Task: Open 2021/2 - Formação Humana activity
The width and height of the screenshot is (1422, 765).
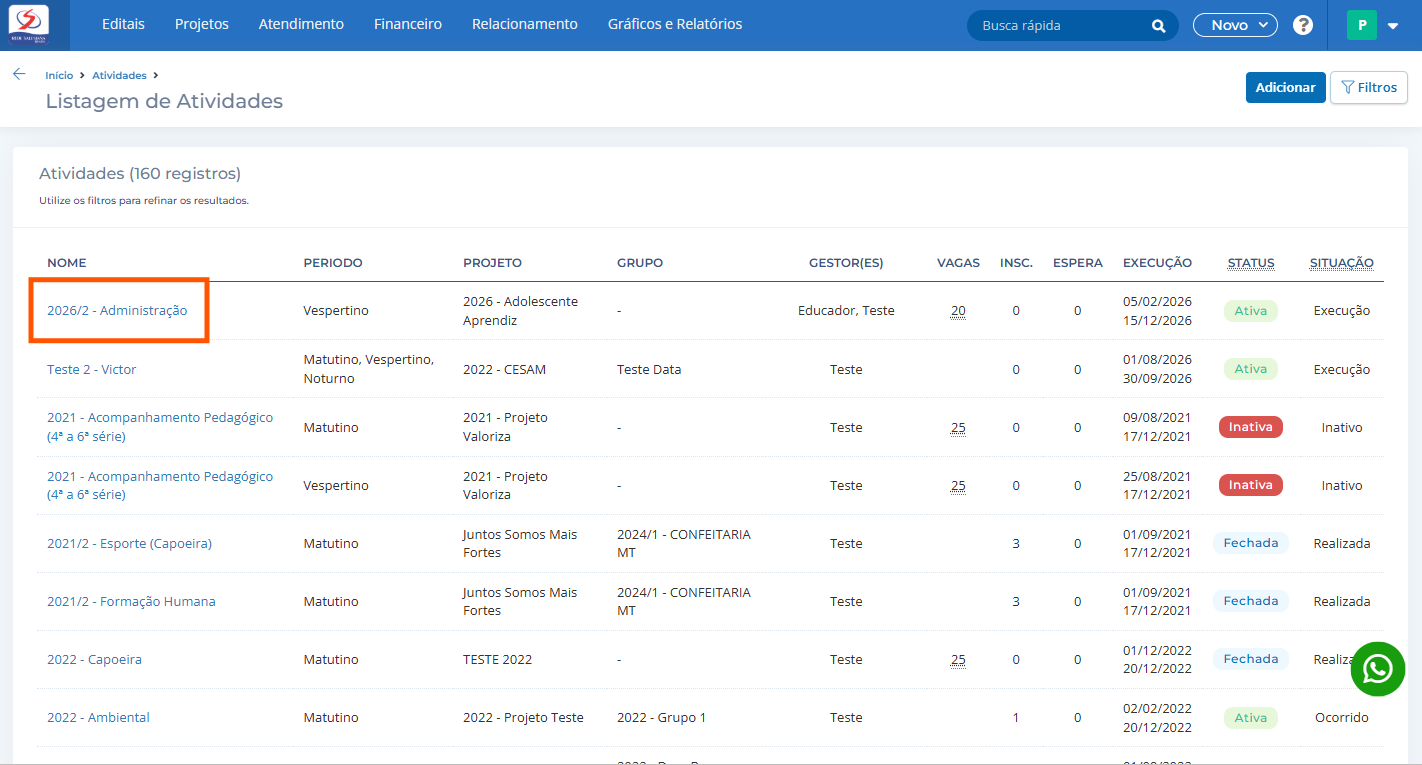Action: [131, 602]
